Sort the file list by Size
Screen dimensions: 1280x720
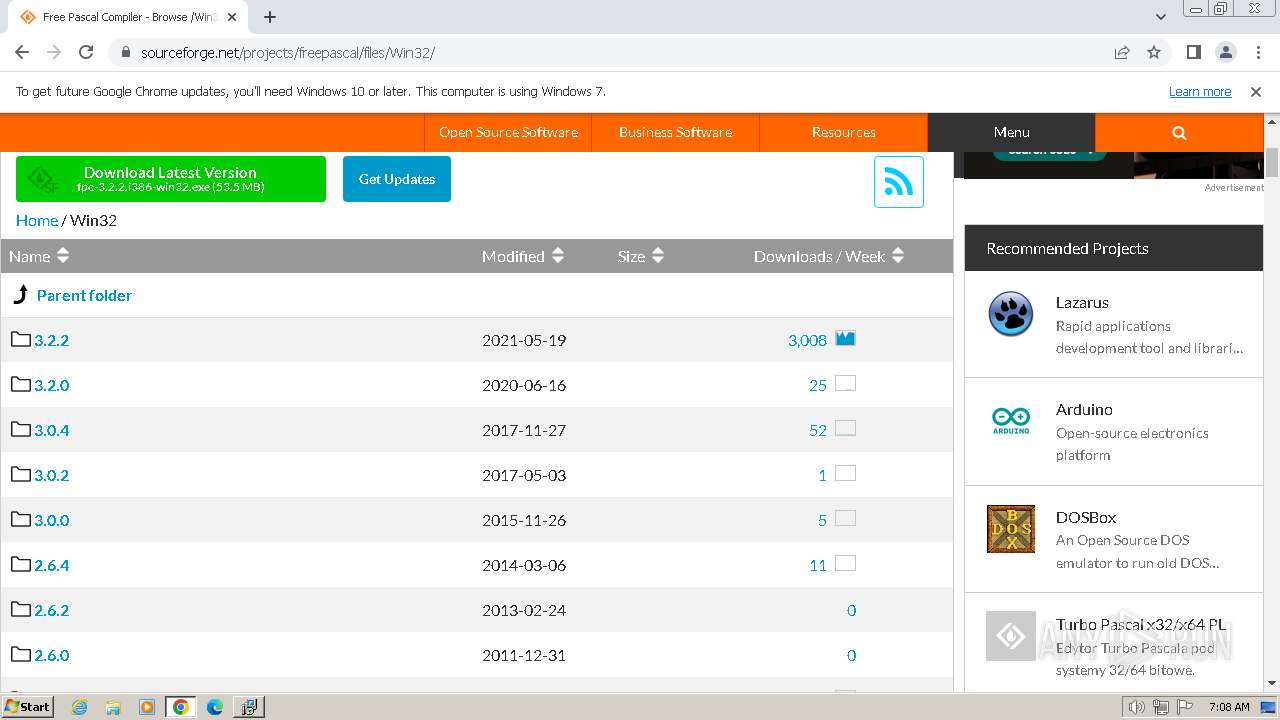coord(641,256)
